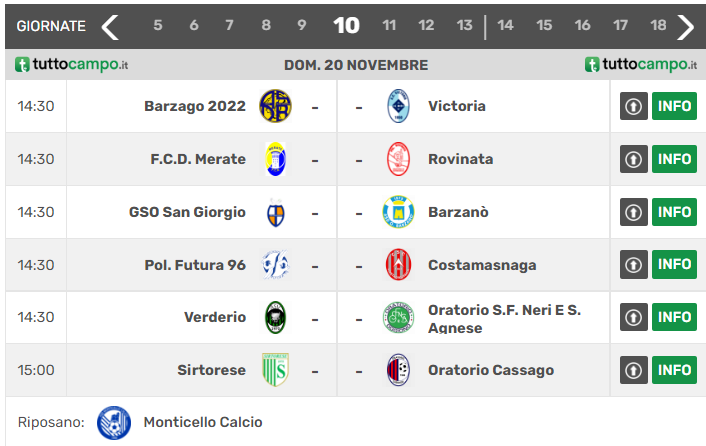Open INFO for GSO San Giorgio match
This screenshot has width=706, height=446.
(674, 212)
